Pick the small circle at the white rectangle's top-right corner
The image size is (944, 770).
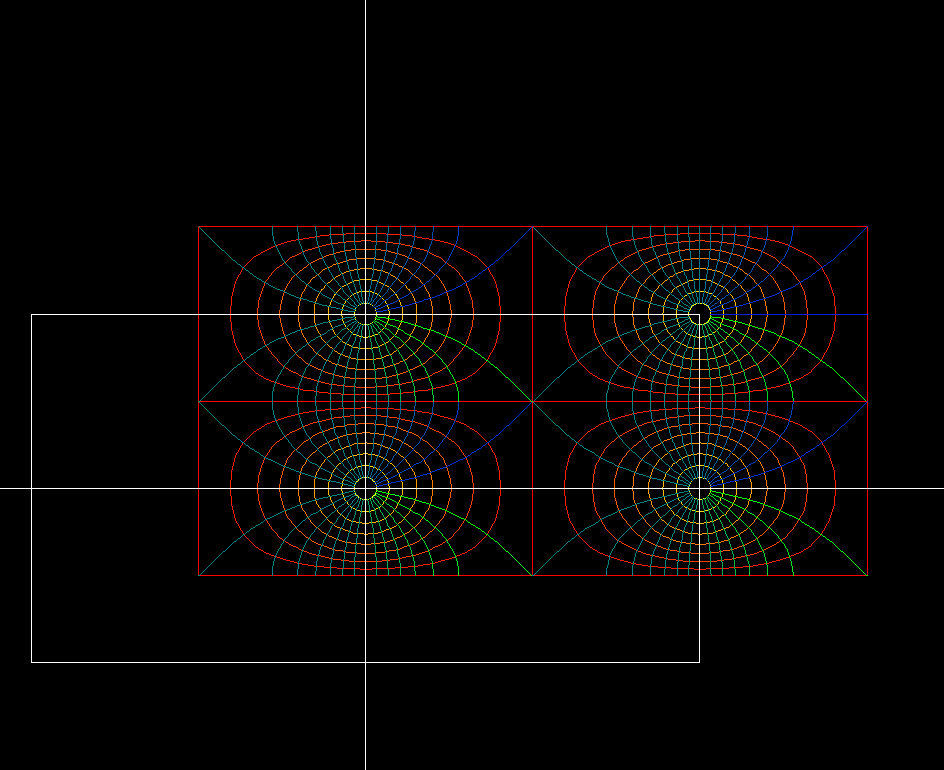coord(700,314)
